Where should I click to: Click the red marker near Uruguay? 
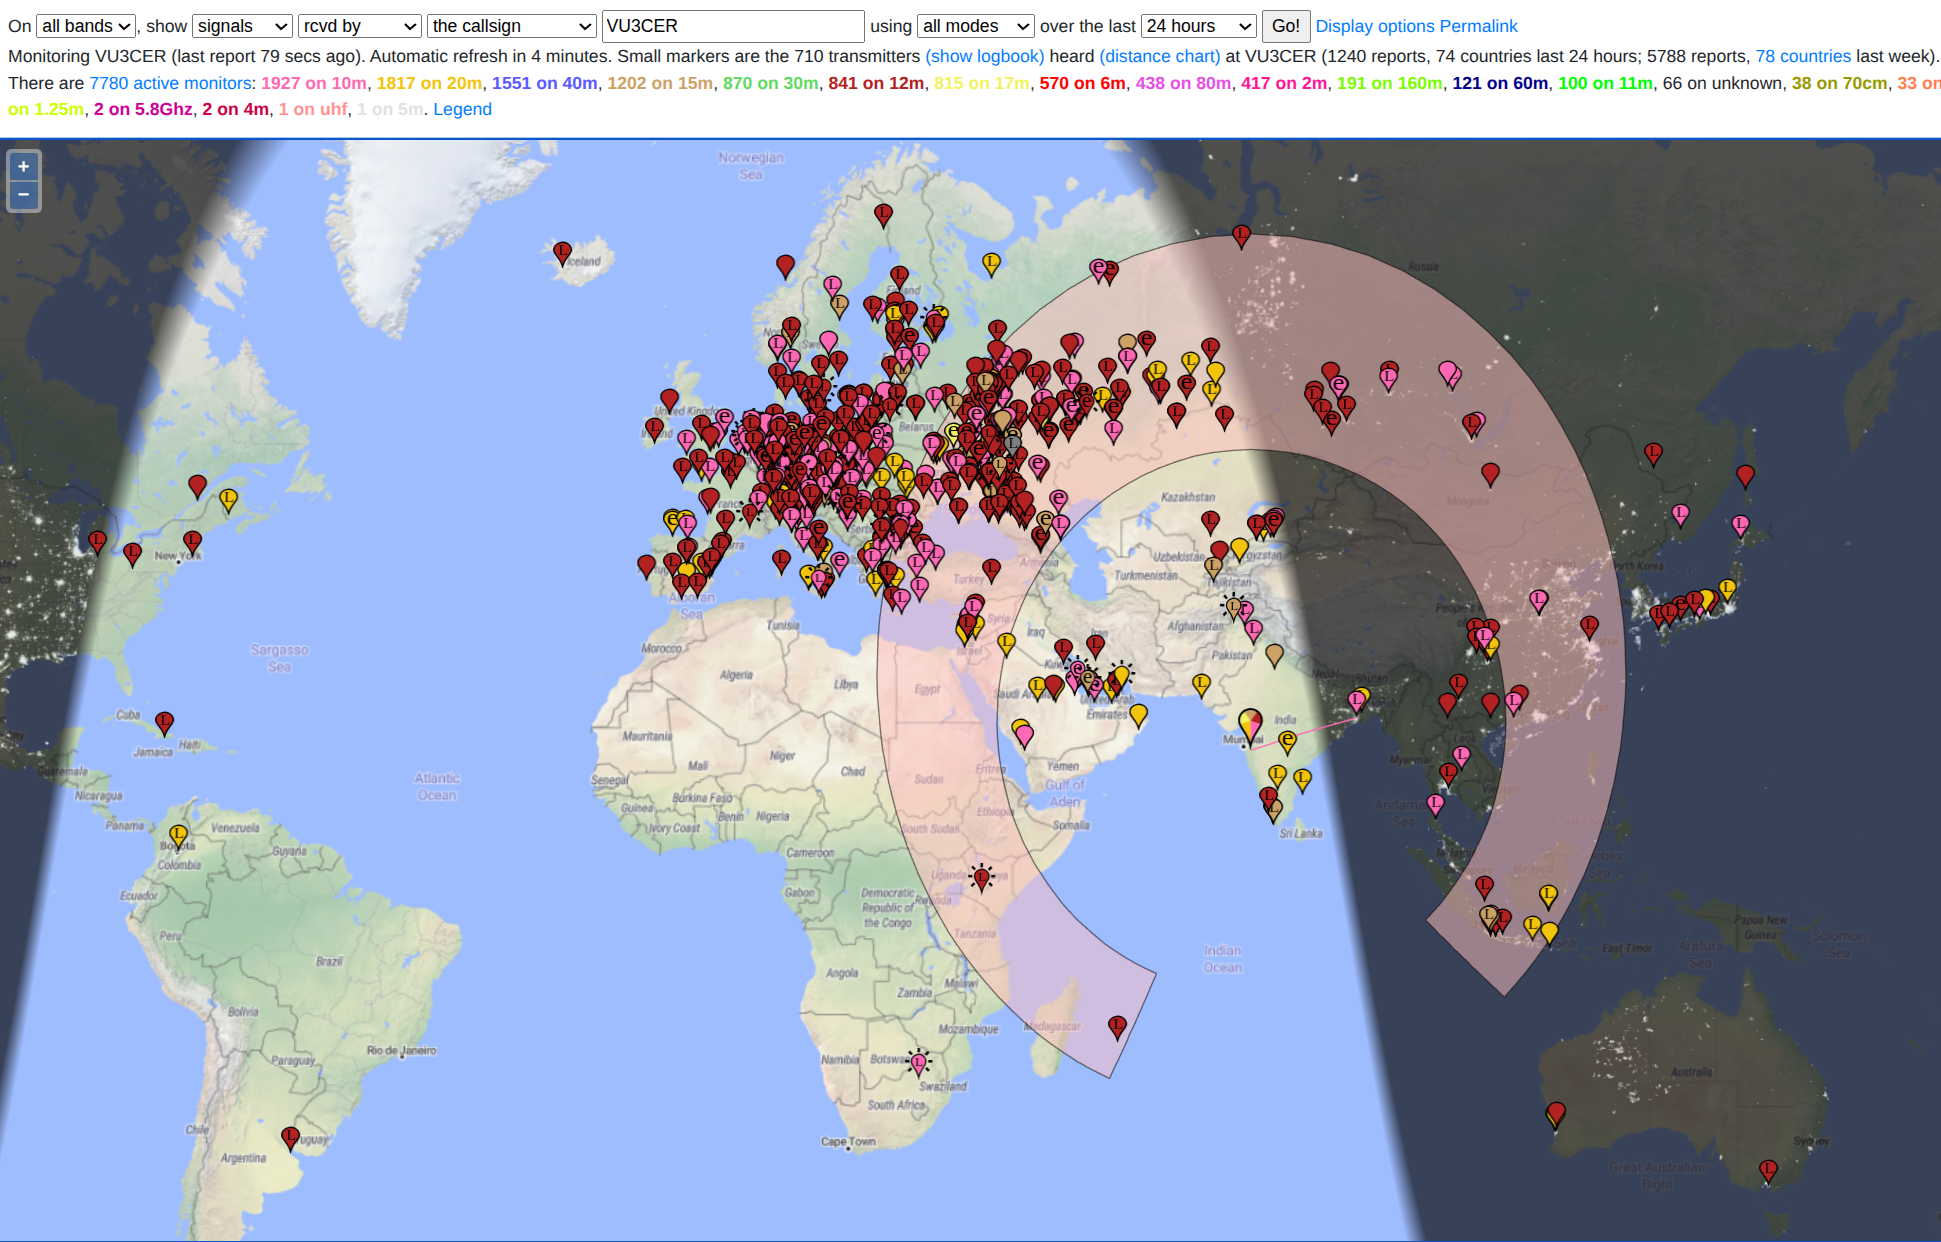tap(290, 1136)
